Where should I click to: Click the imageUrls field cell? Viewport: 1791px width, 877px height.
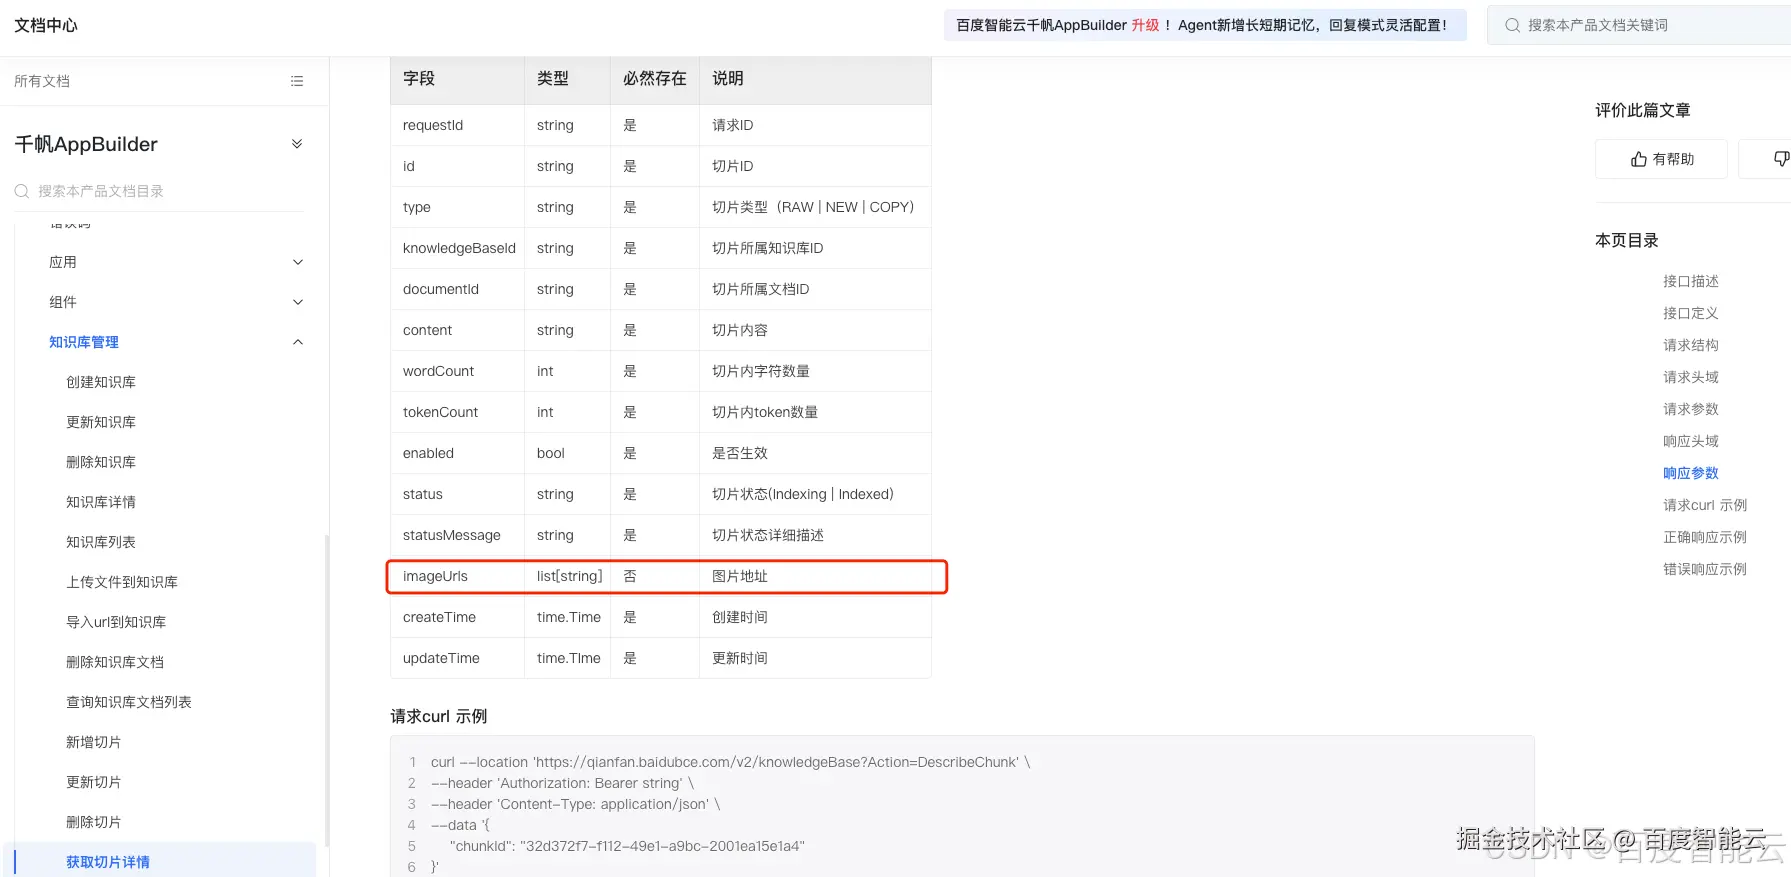457,576
